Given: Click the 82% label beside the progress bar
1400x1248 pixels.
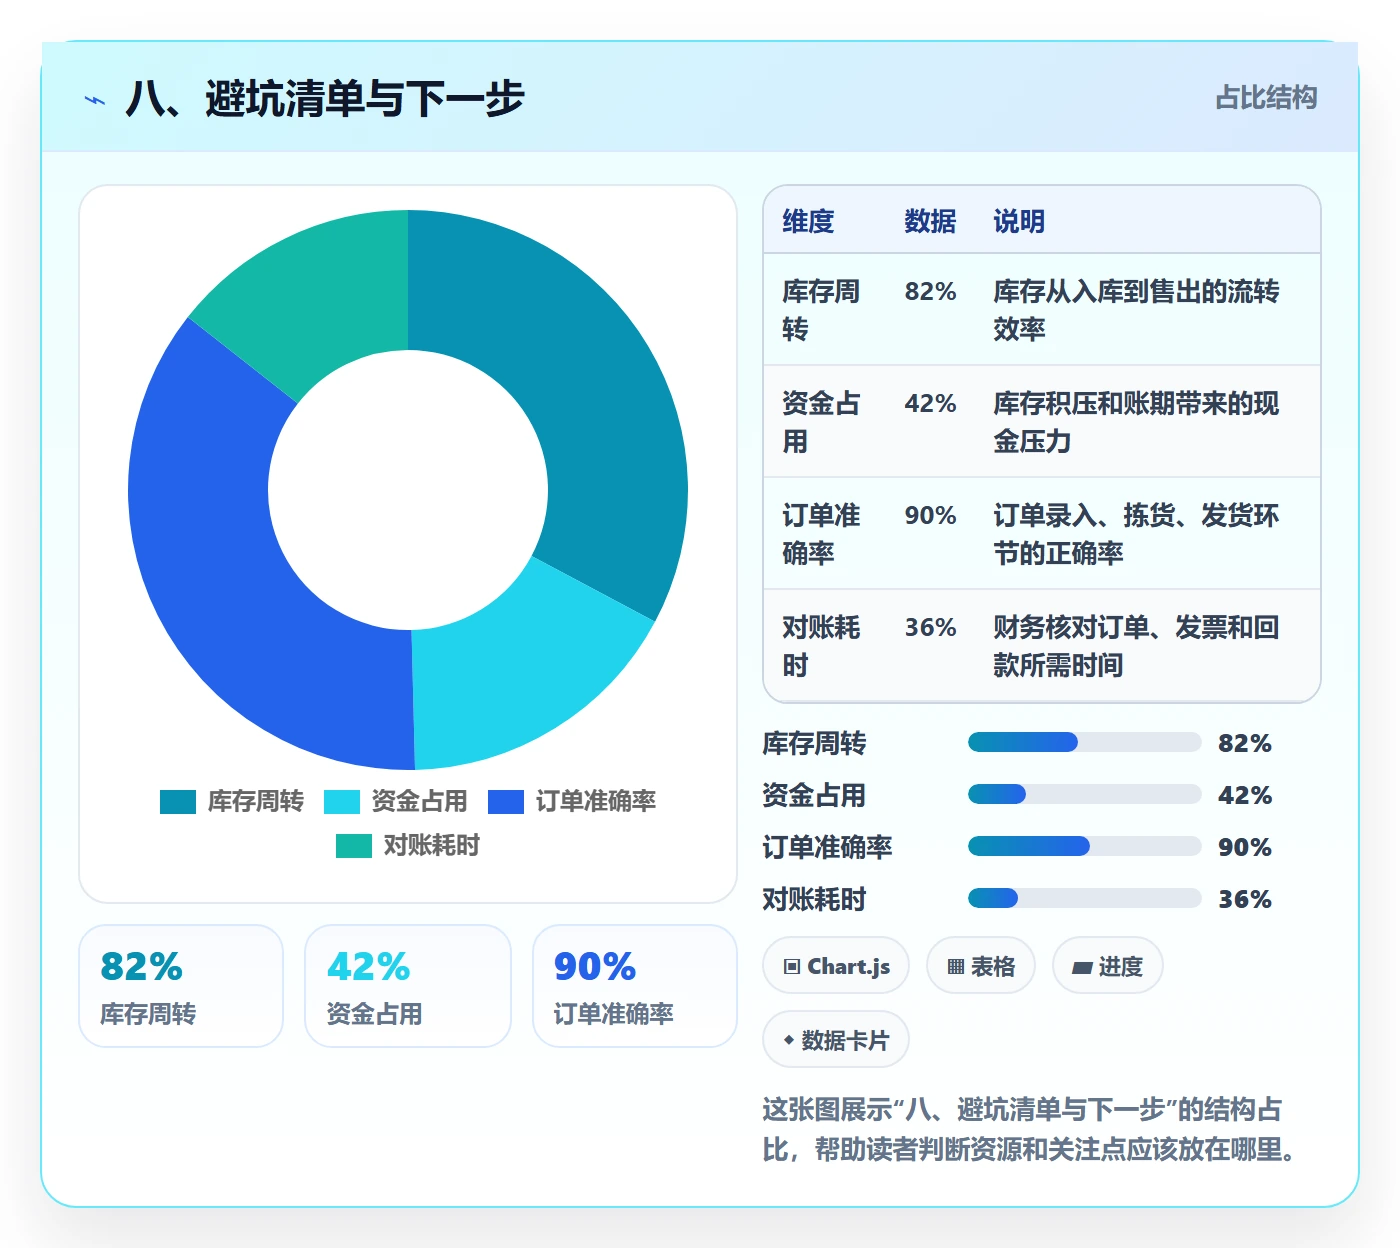Looking at the screenshot, I should [x=1245, y=743].
